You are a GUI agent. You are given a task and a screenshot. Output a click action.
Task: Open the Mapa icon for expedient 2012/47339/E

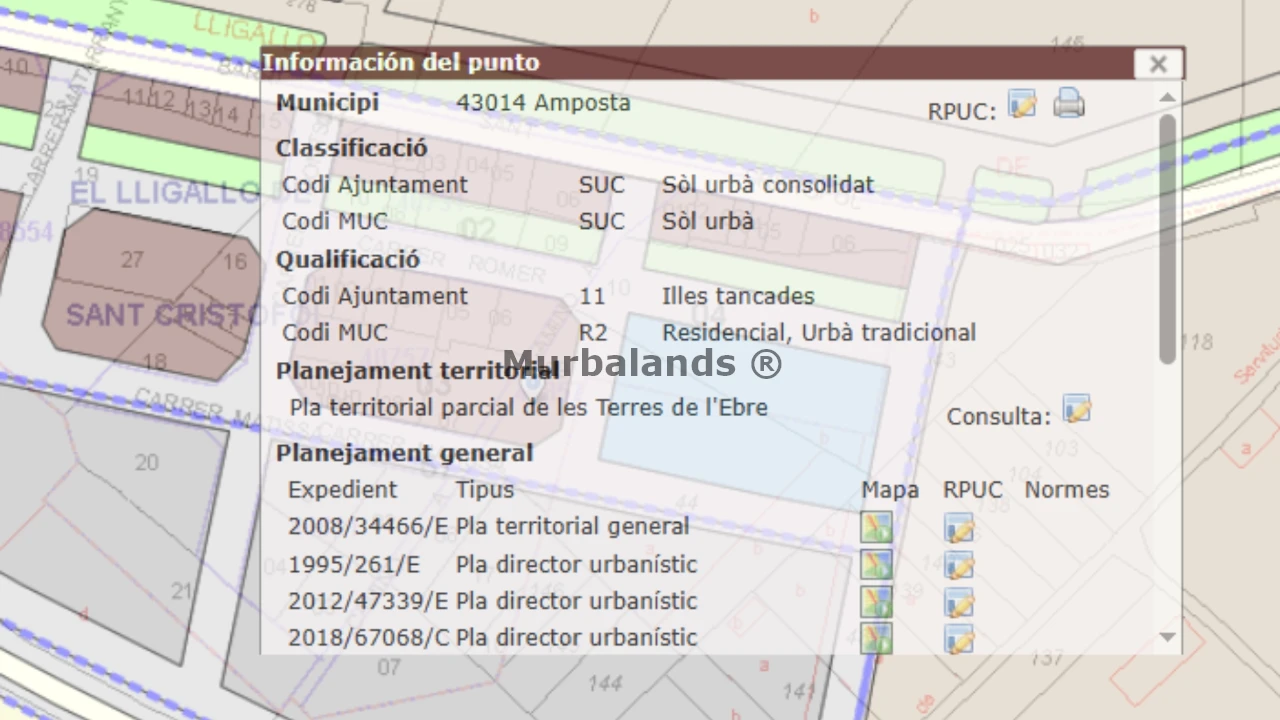(876, 602)
